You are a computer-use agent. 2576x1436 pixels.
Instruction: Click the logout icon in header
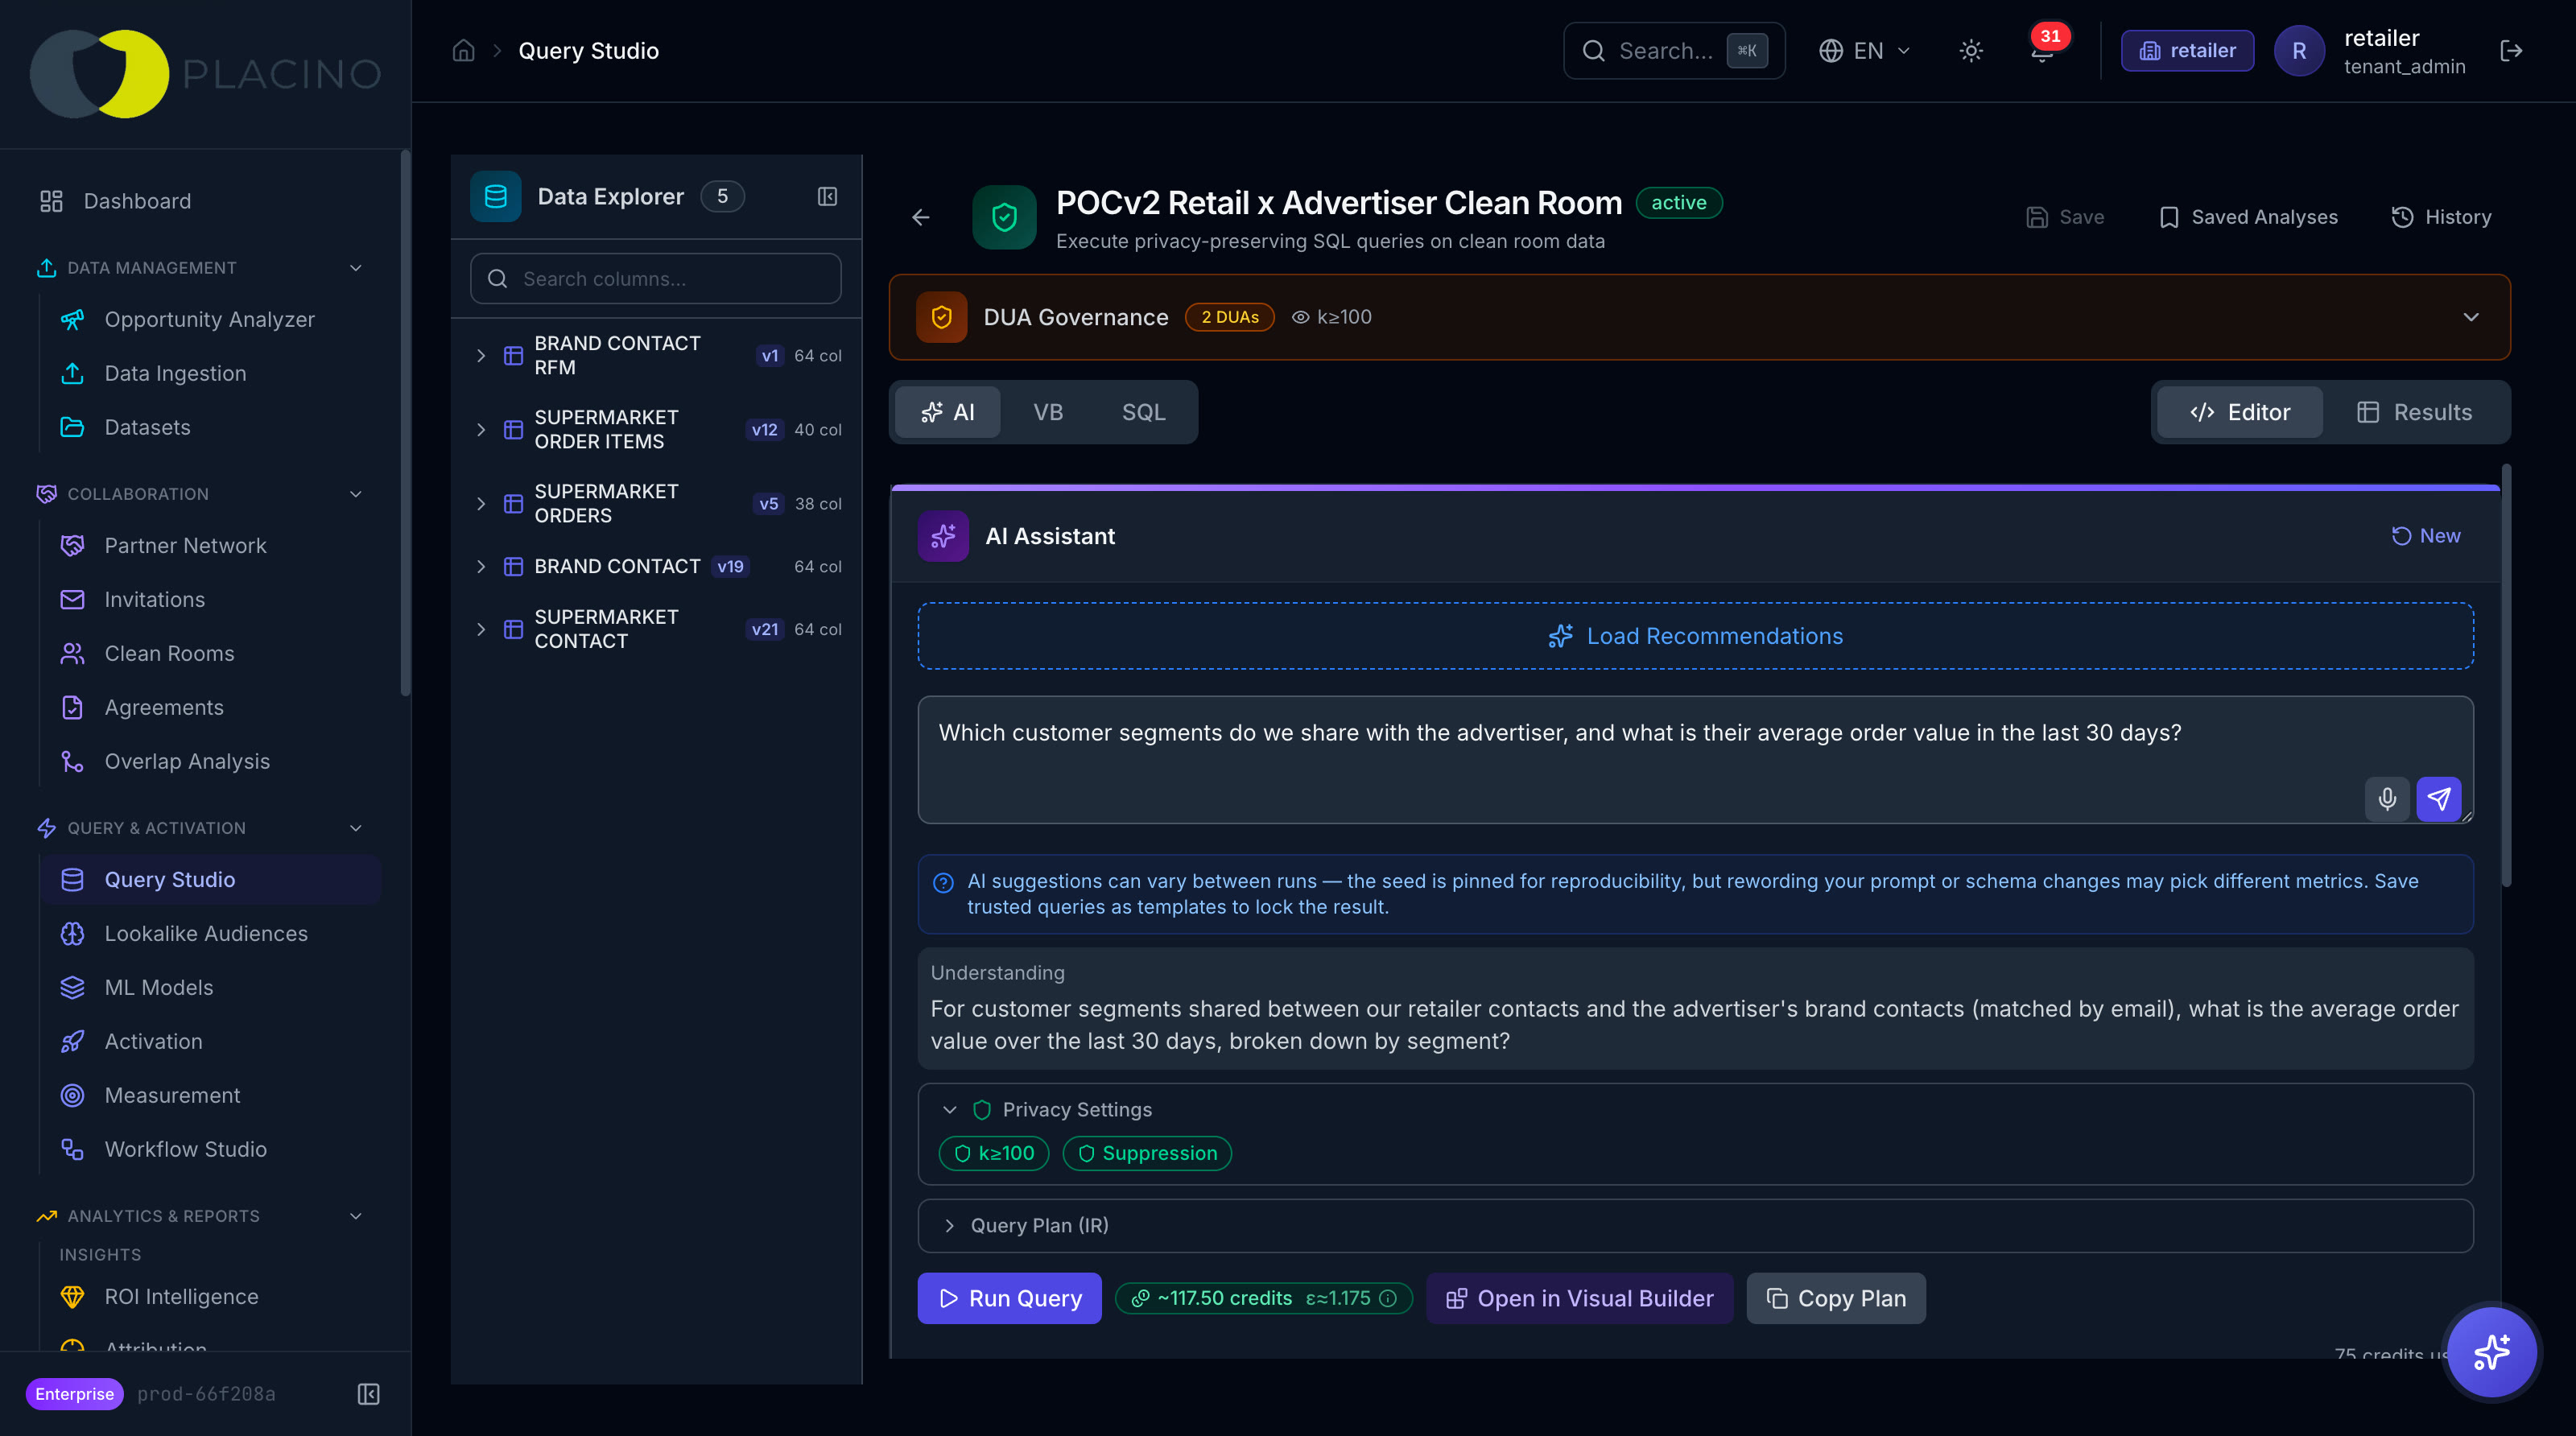coord(2511,51)
